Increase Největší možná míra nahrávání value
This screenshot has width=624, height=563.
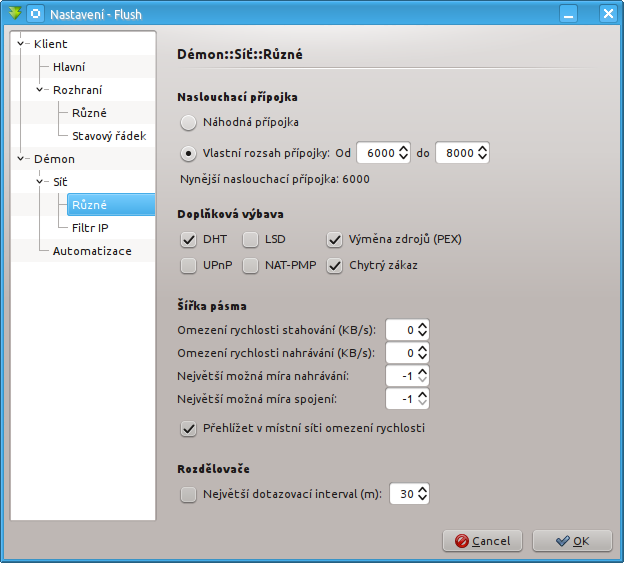coord(423,371)
